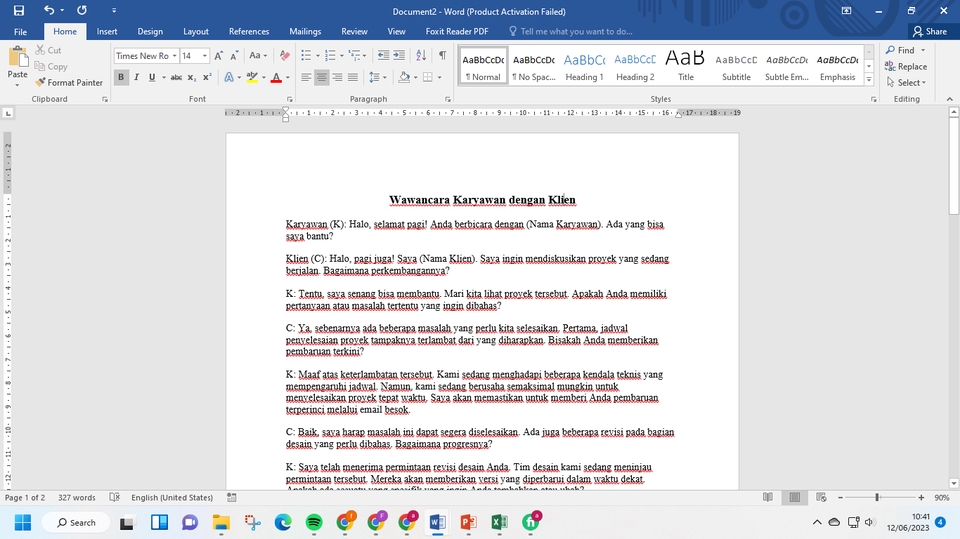Toggle strikethrough formatting
Viewport: 960px width, 539px height.
click(x=176, y=77)
